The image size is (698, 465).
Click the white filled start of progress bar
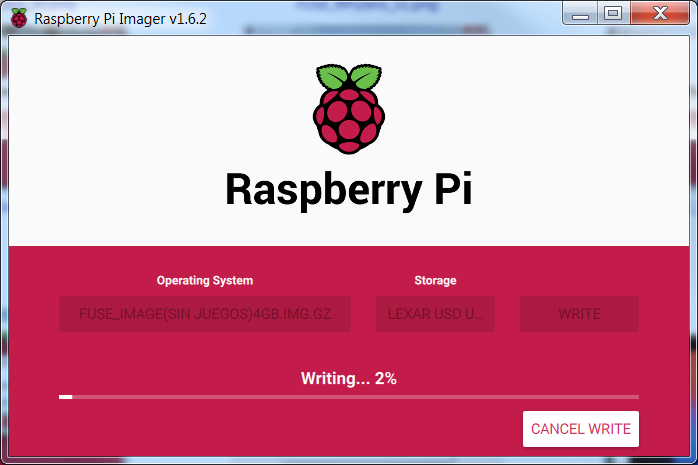(x=65, y=397)
